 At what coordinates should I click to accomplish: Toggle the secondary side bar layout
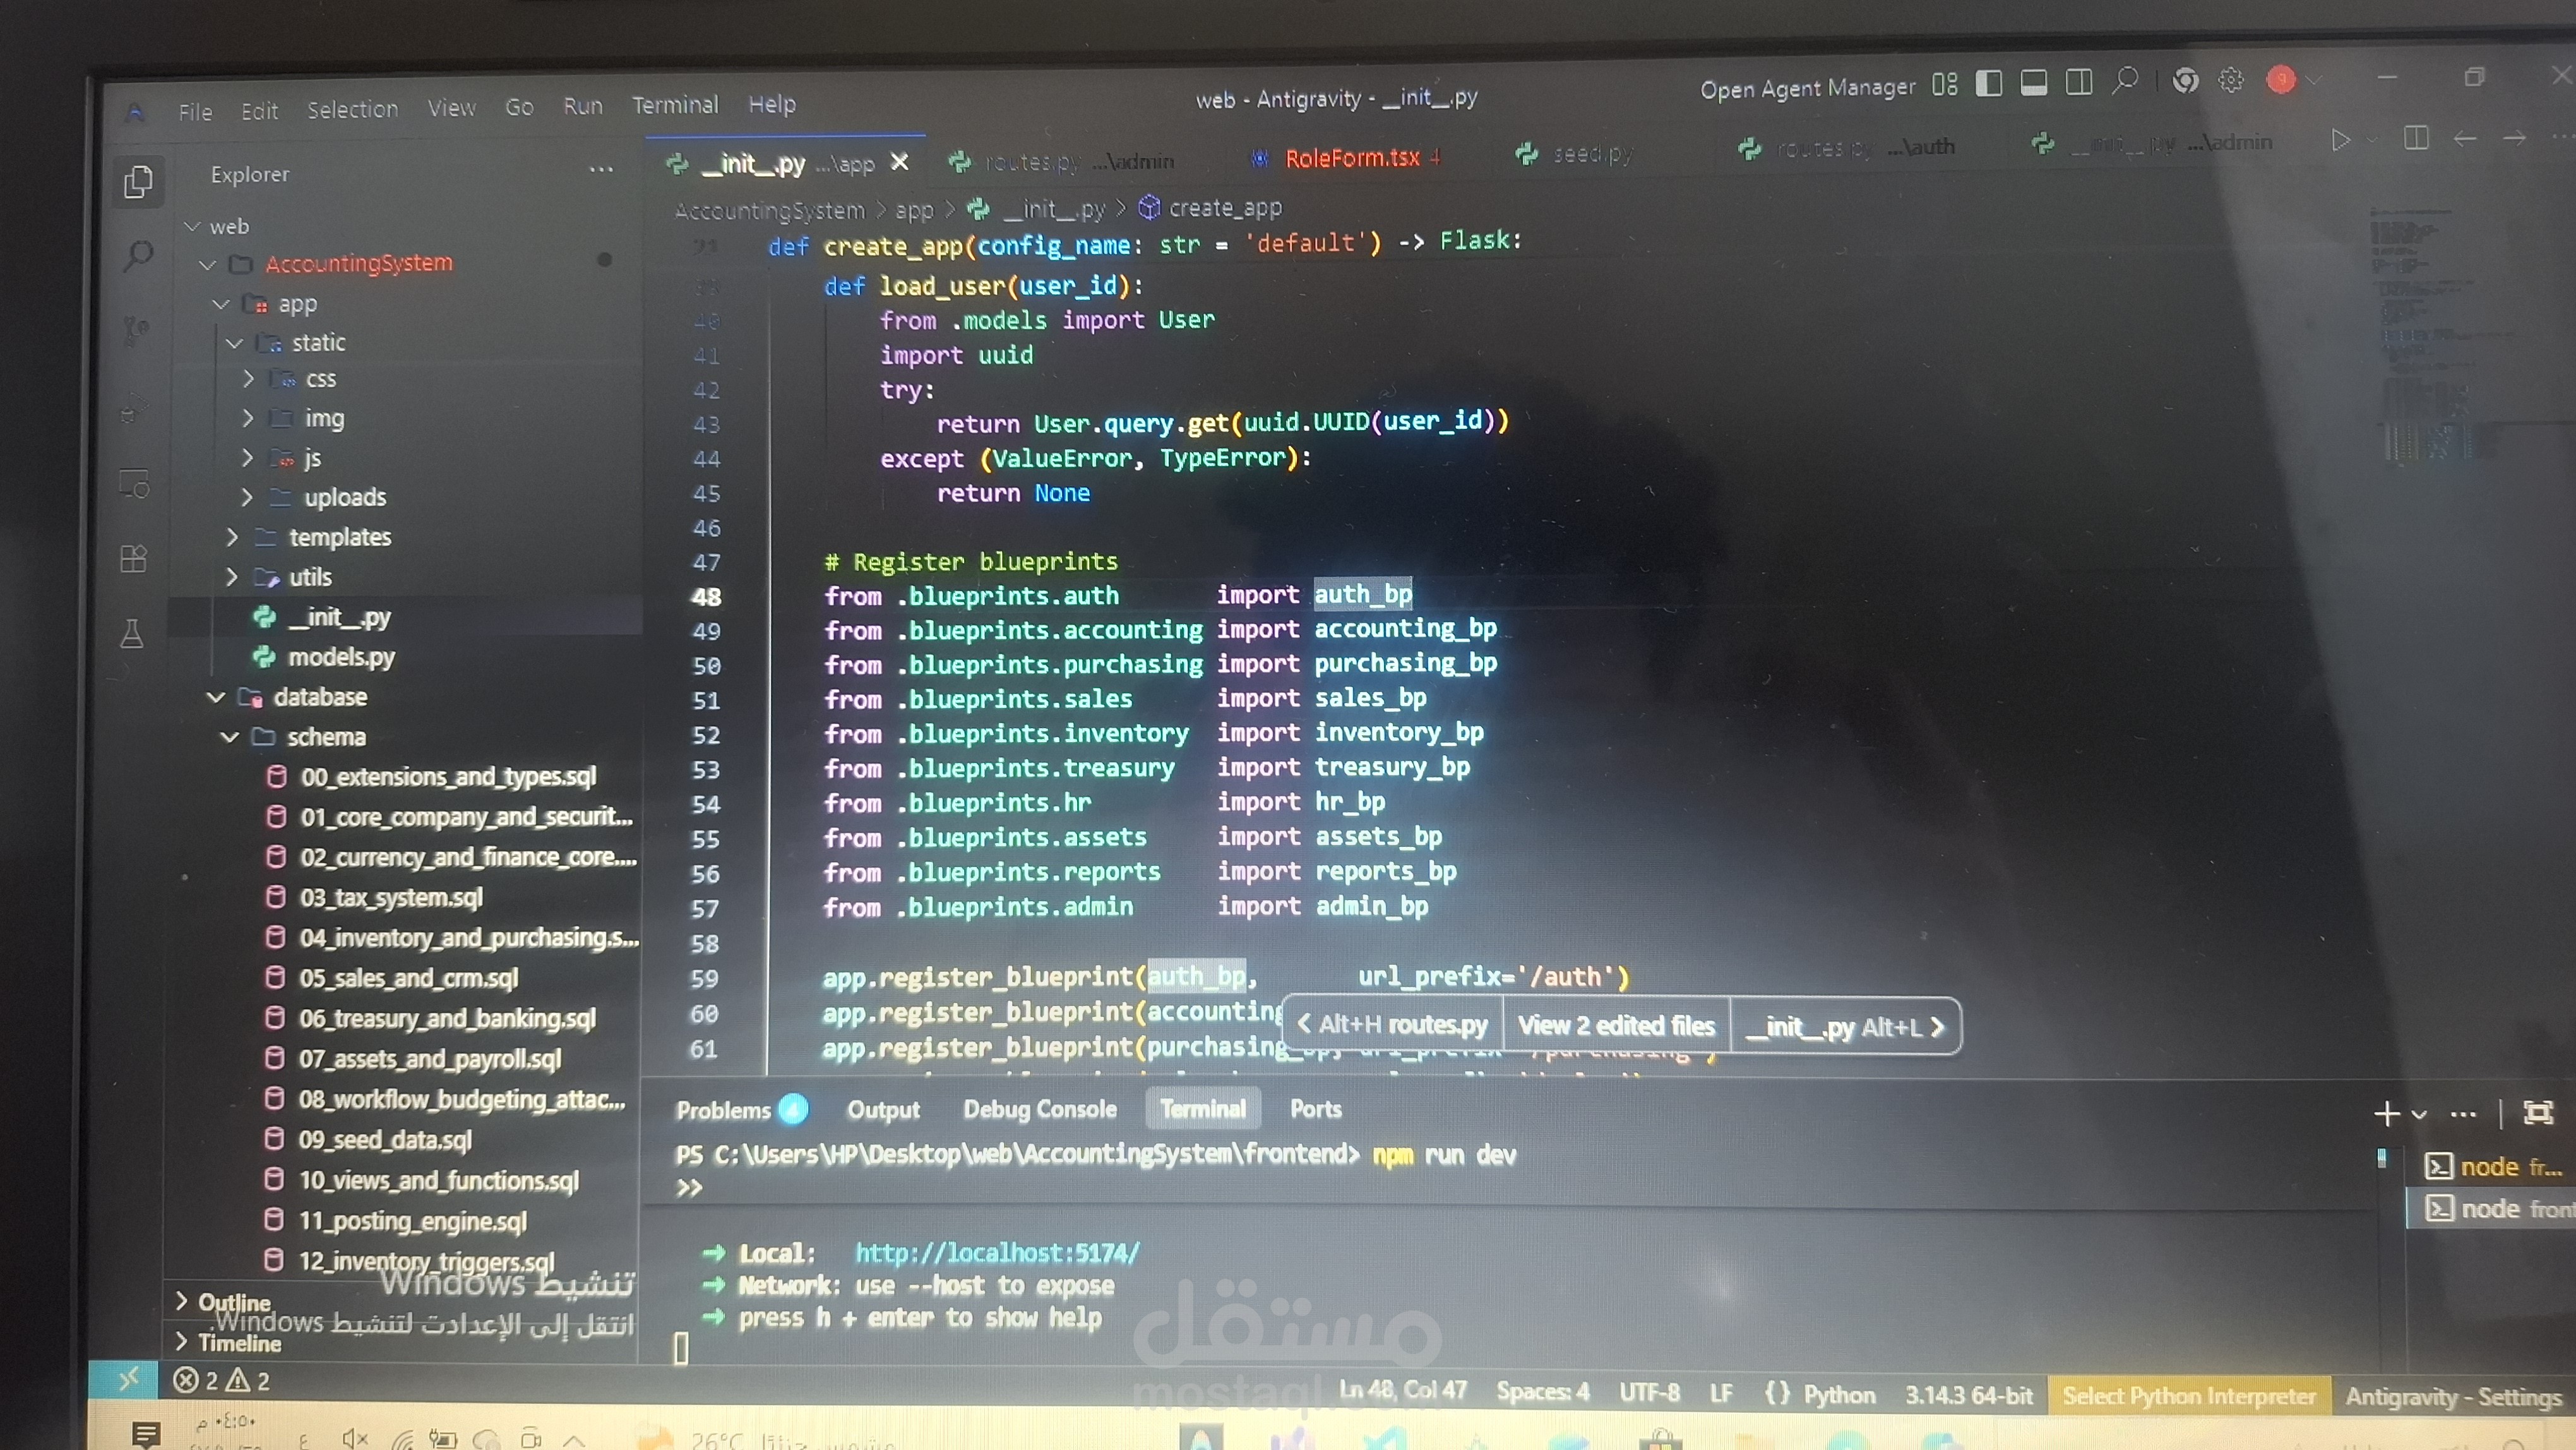[x=2078, y=82]
